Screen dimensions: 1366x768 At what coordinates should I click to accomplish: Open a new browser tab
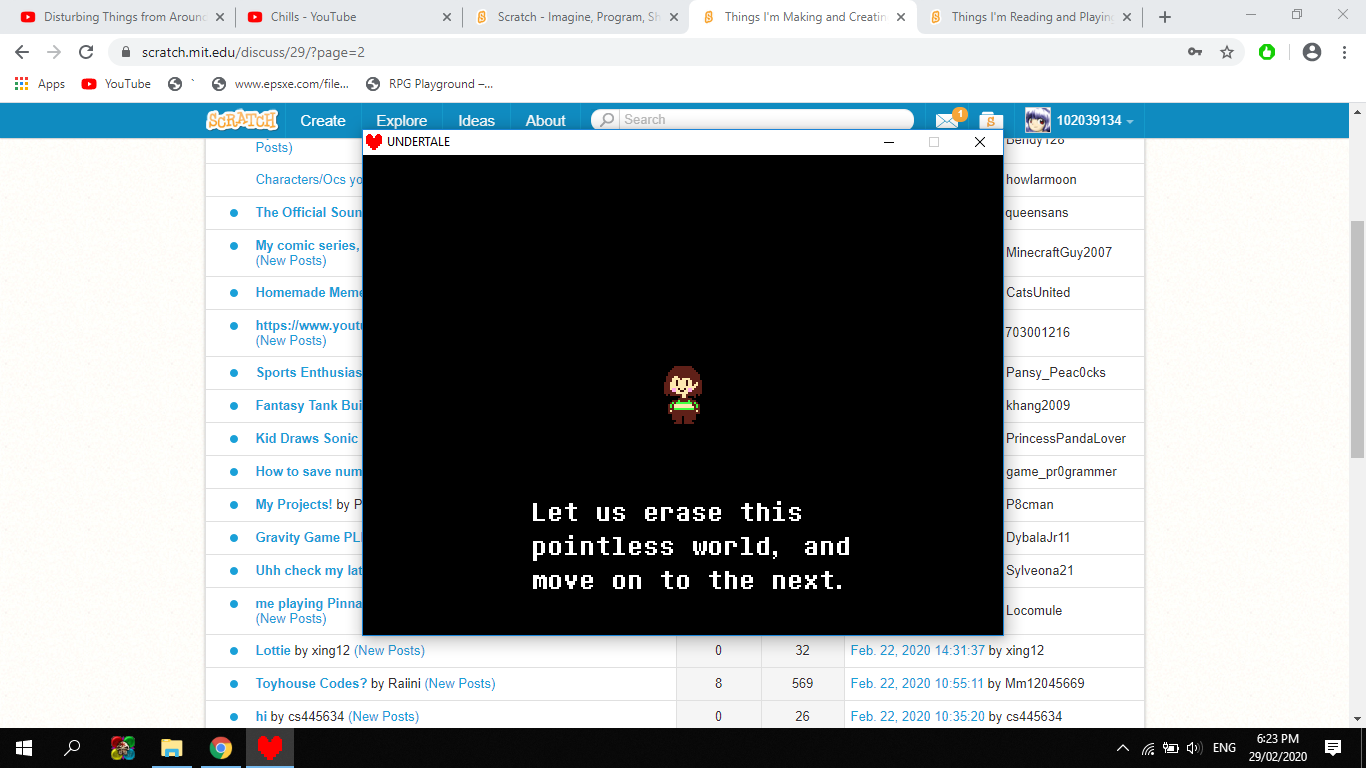pyautogui.click(x=1165, y=17)
